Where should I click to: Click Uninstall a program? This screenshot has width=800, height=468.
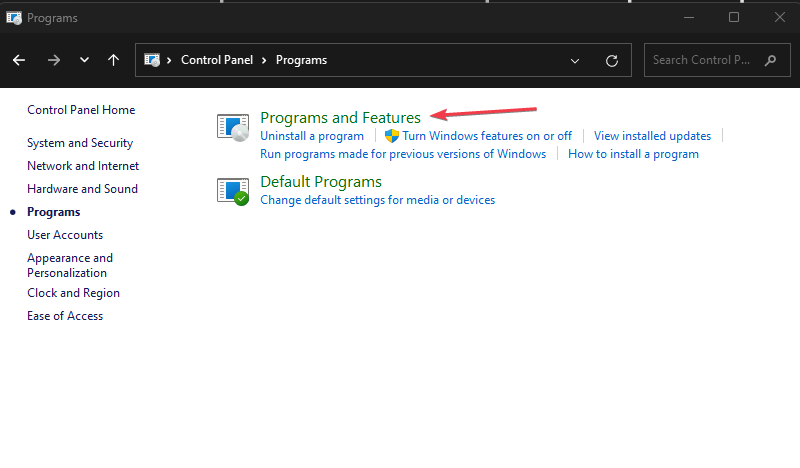(x=312, y=136)
